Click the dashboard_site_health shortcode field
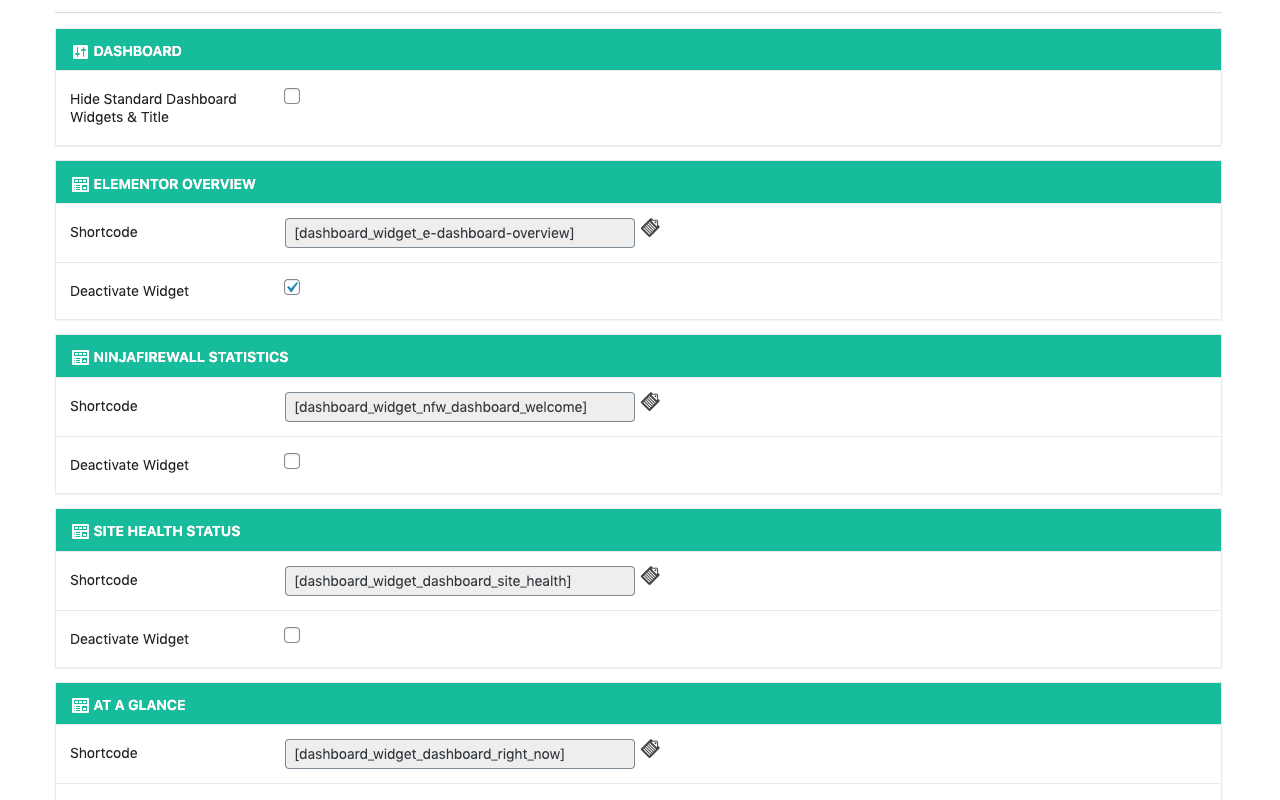 [459, 581]
